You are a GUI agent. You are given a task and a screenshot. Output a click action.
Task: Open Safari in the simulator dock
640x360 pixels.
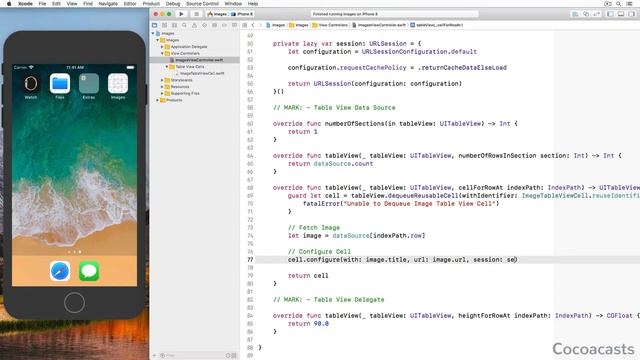click(60, 271)
